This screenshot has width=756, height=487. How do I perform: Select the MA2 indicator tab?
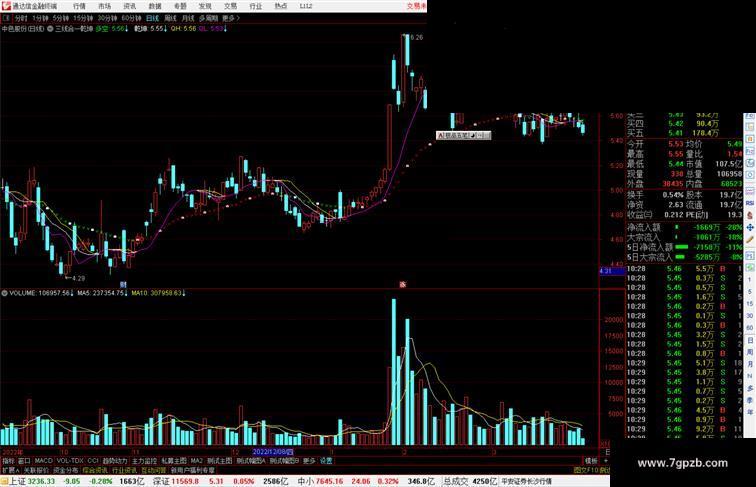click(196, 461)
